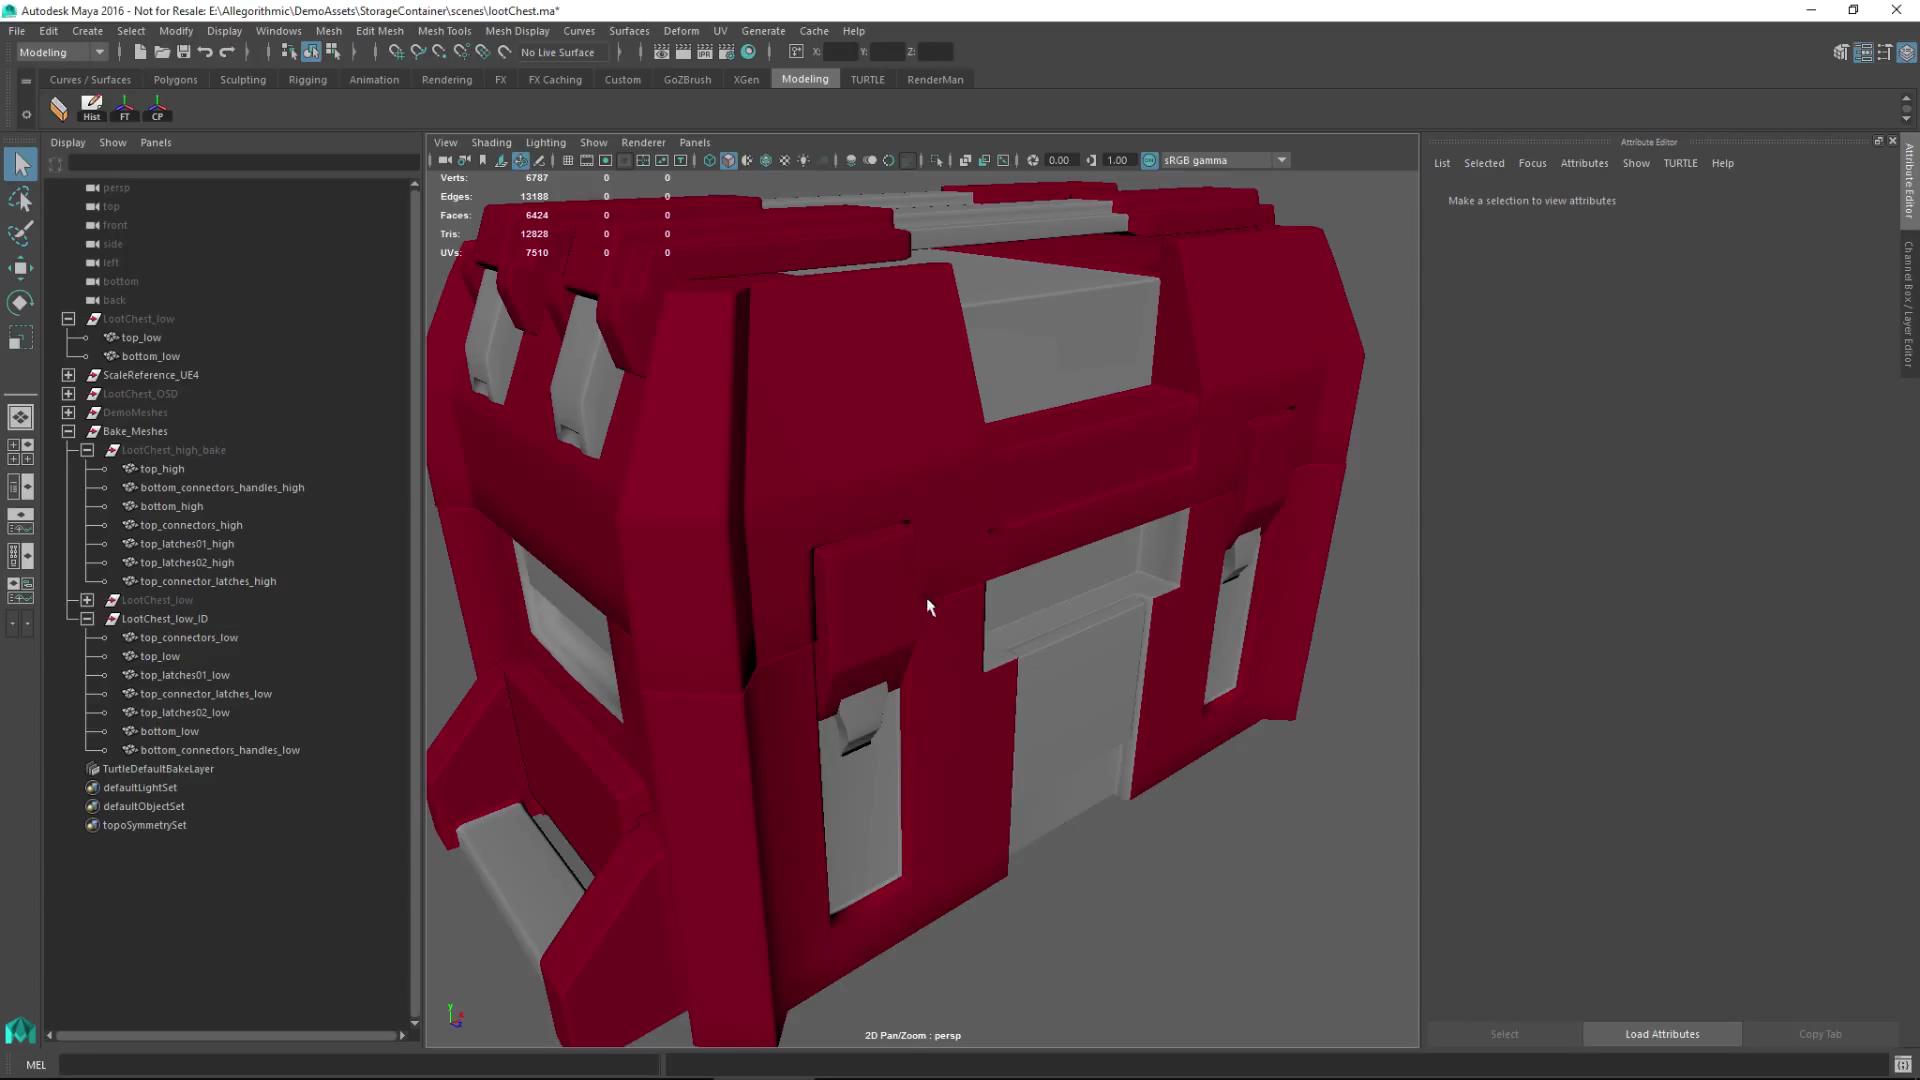Activate the Paint Selection tool
Image resolution: width=1920 pixels, height=1080 pixels.
click(20, 234)
